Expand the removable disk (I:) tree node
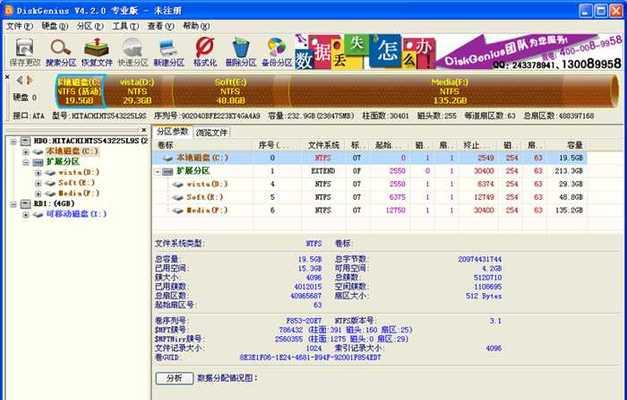627x400 pixels. click(26, 214)
